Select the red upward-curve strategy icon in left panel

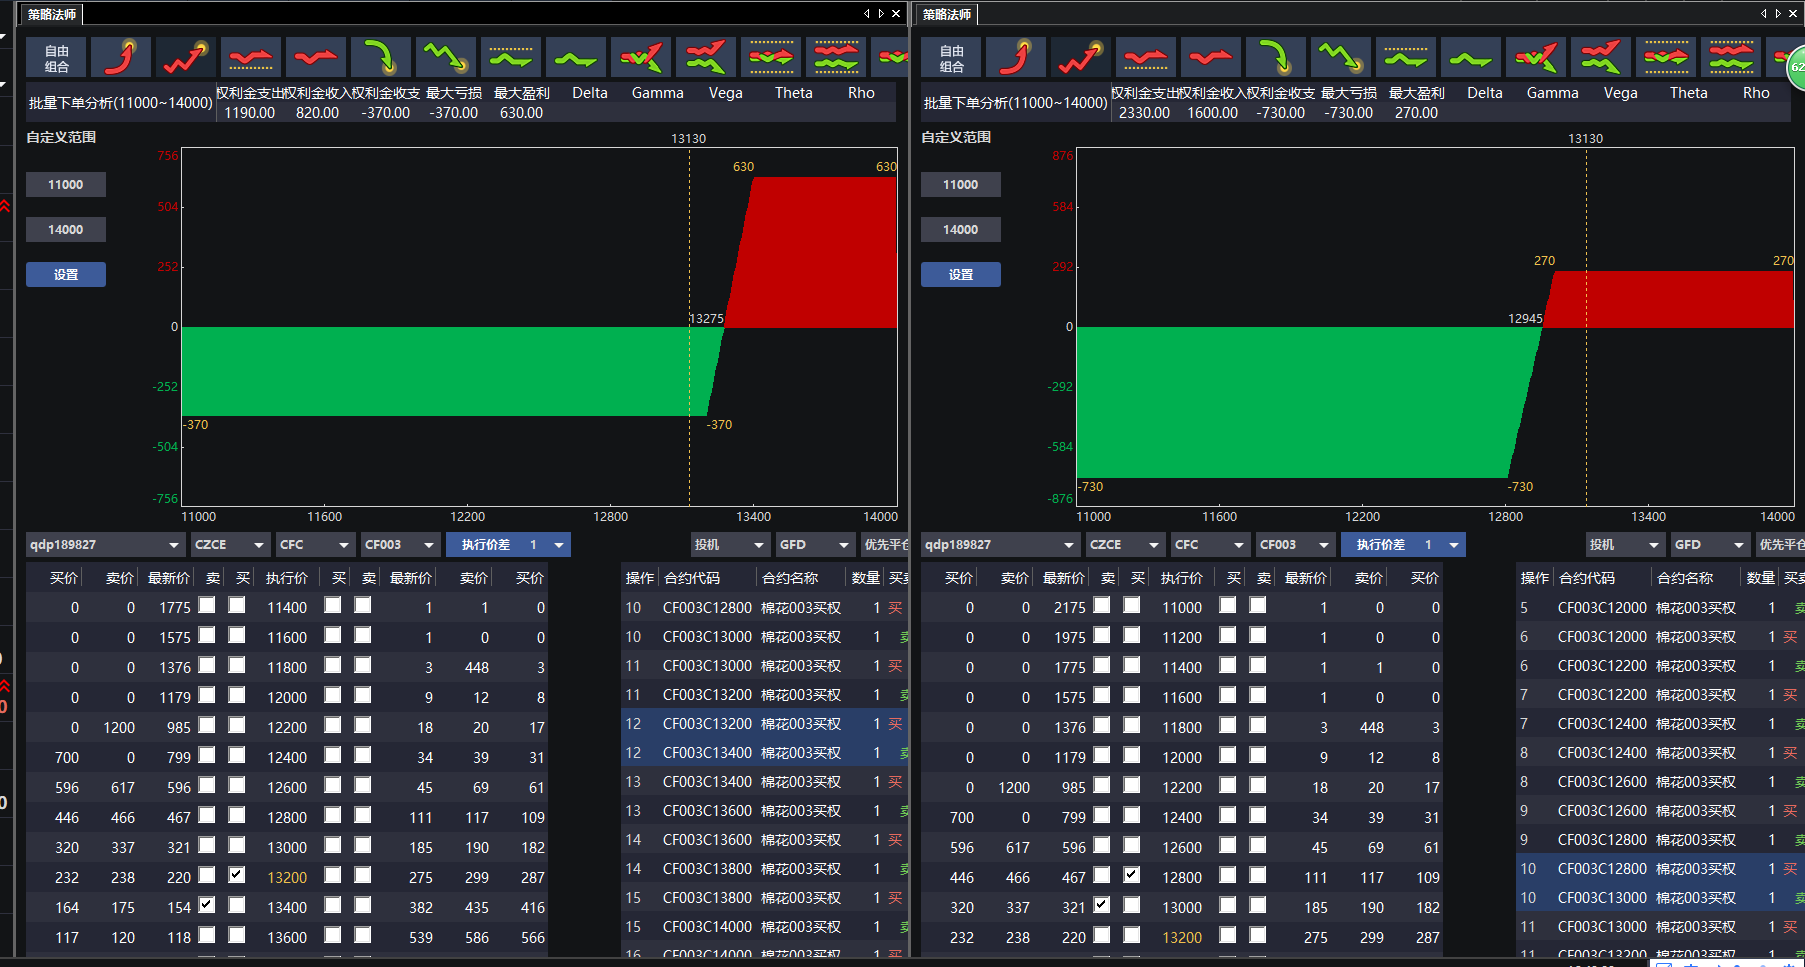coord(121,57)
